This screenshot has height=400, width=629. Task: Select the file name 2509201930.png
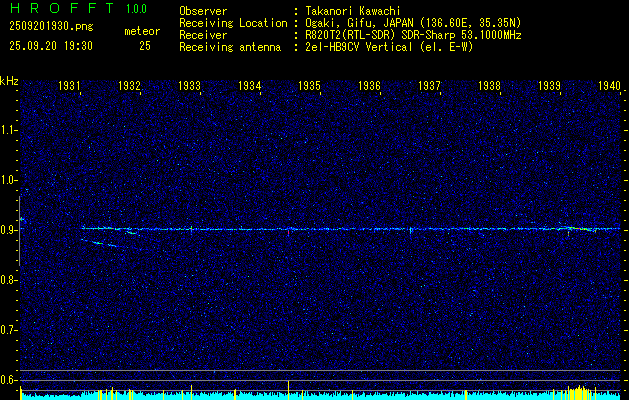click(x=51, y=27)
